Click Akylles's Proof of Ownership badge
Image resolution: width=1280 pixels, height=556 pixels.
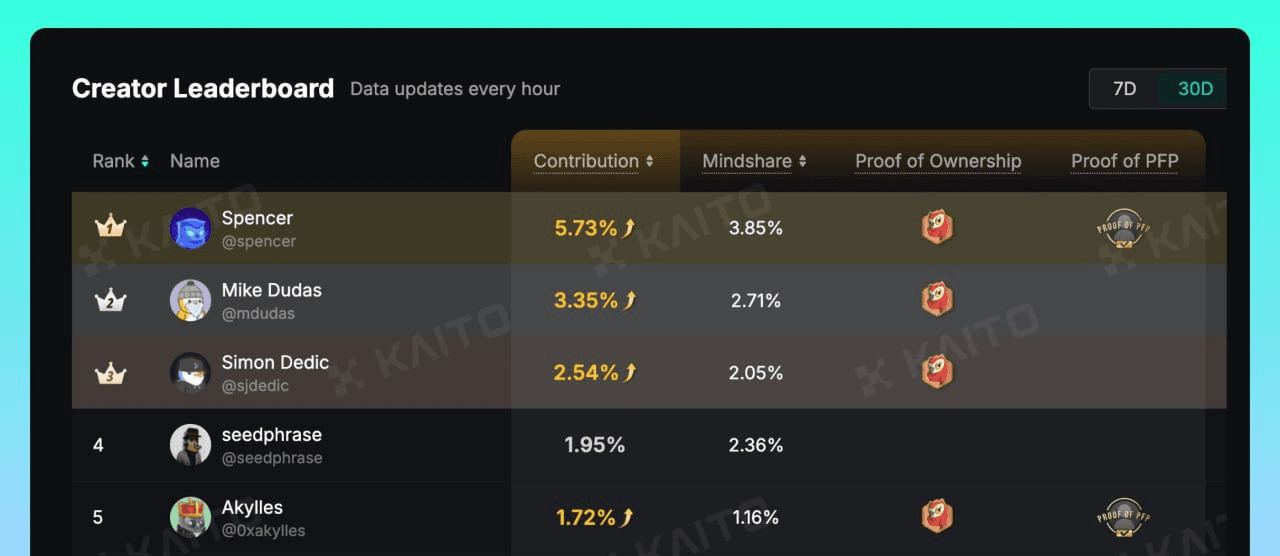tap(937, 516)
